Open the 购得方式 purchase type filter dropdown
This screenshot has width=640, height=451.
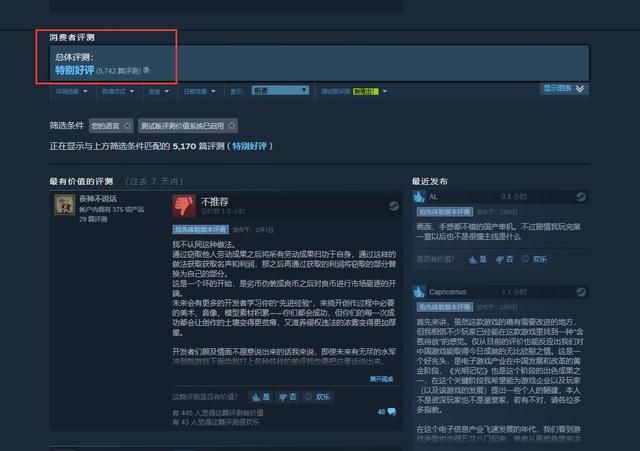118,91
